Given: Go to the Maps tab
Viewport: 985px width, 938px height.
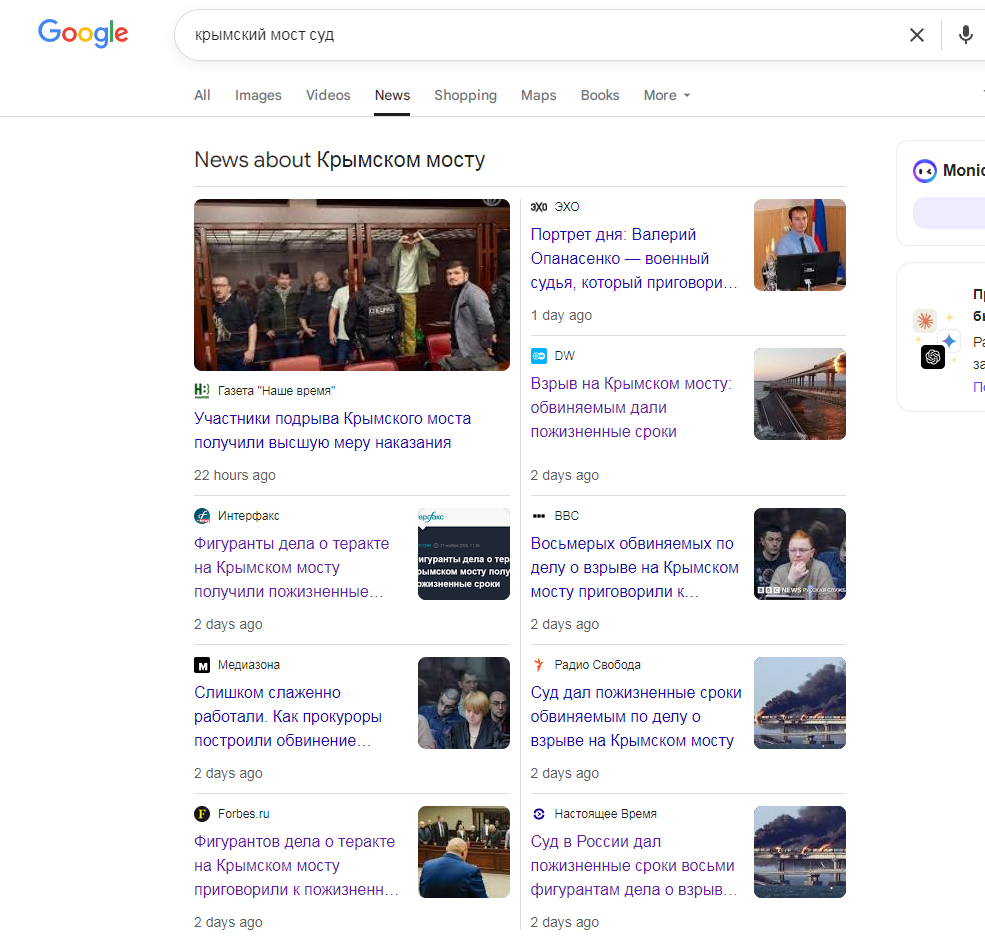Looking at the screenshot, I should (538, 95).
